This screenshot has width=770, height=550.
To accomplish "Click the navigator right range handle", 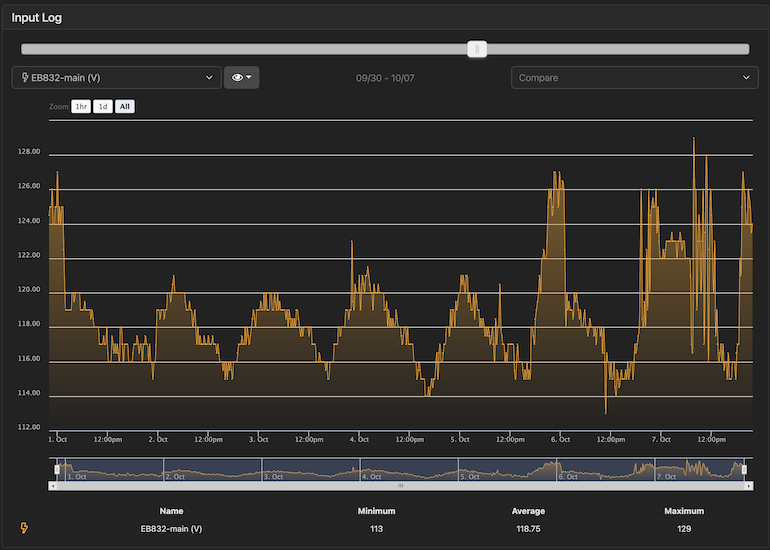I will click(744, 470).
